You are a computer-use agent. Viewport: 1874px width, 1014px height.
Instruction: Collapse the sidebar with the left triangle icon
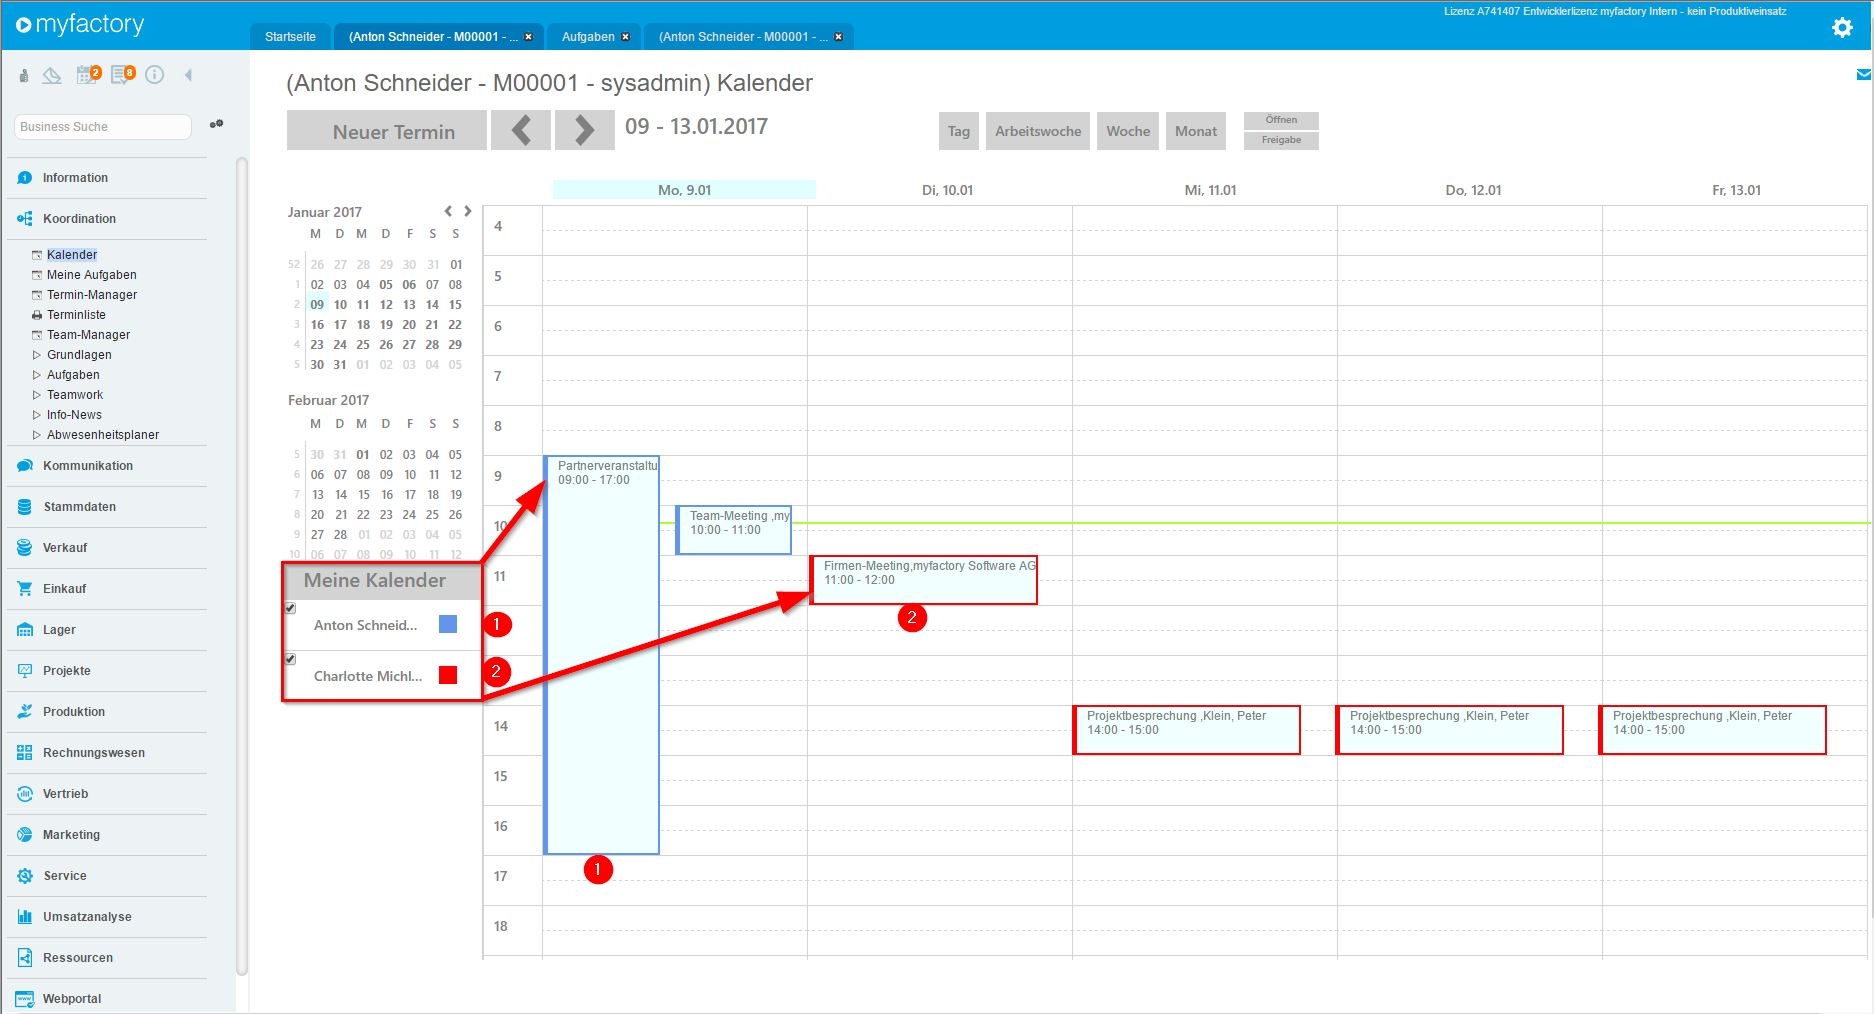188,75
